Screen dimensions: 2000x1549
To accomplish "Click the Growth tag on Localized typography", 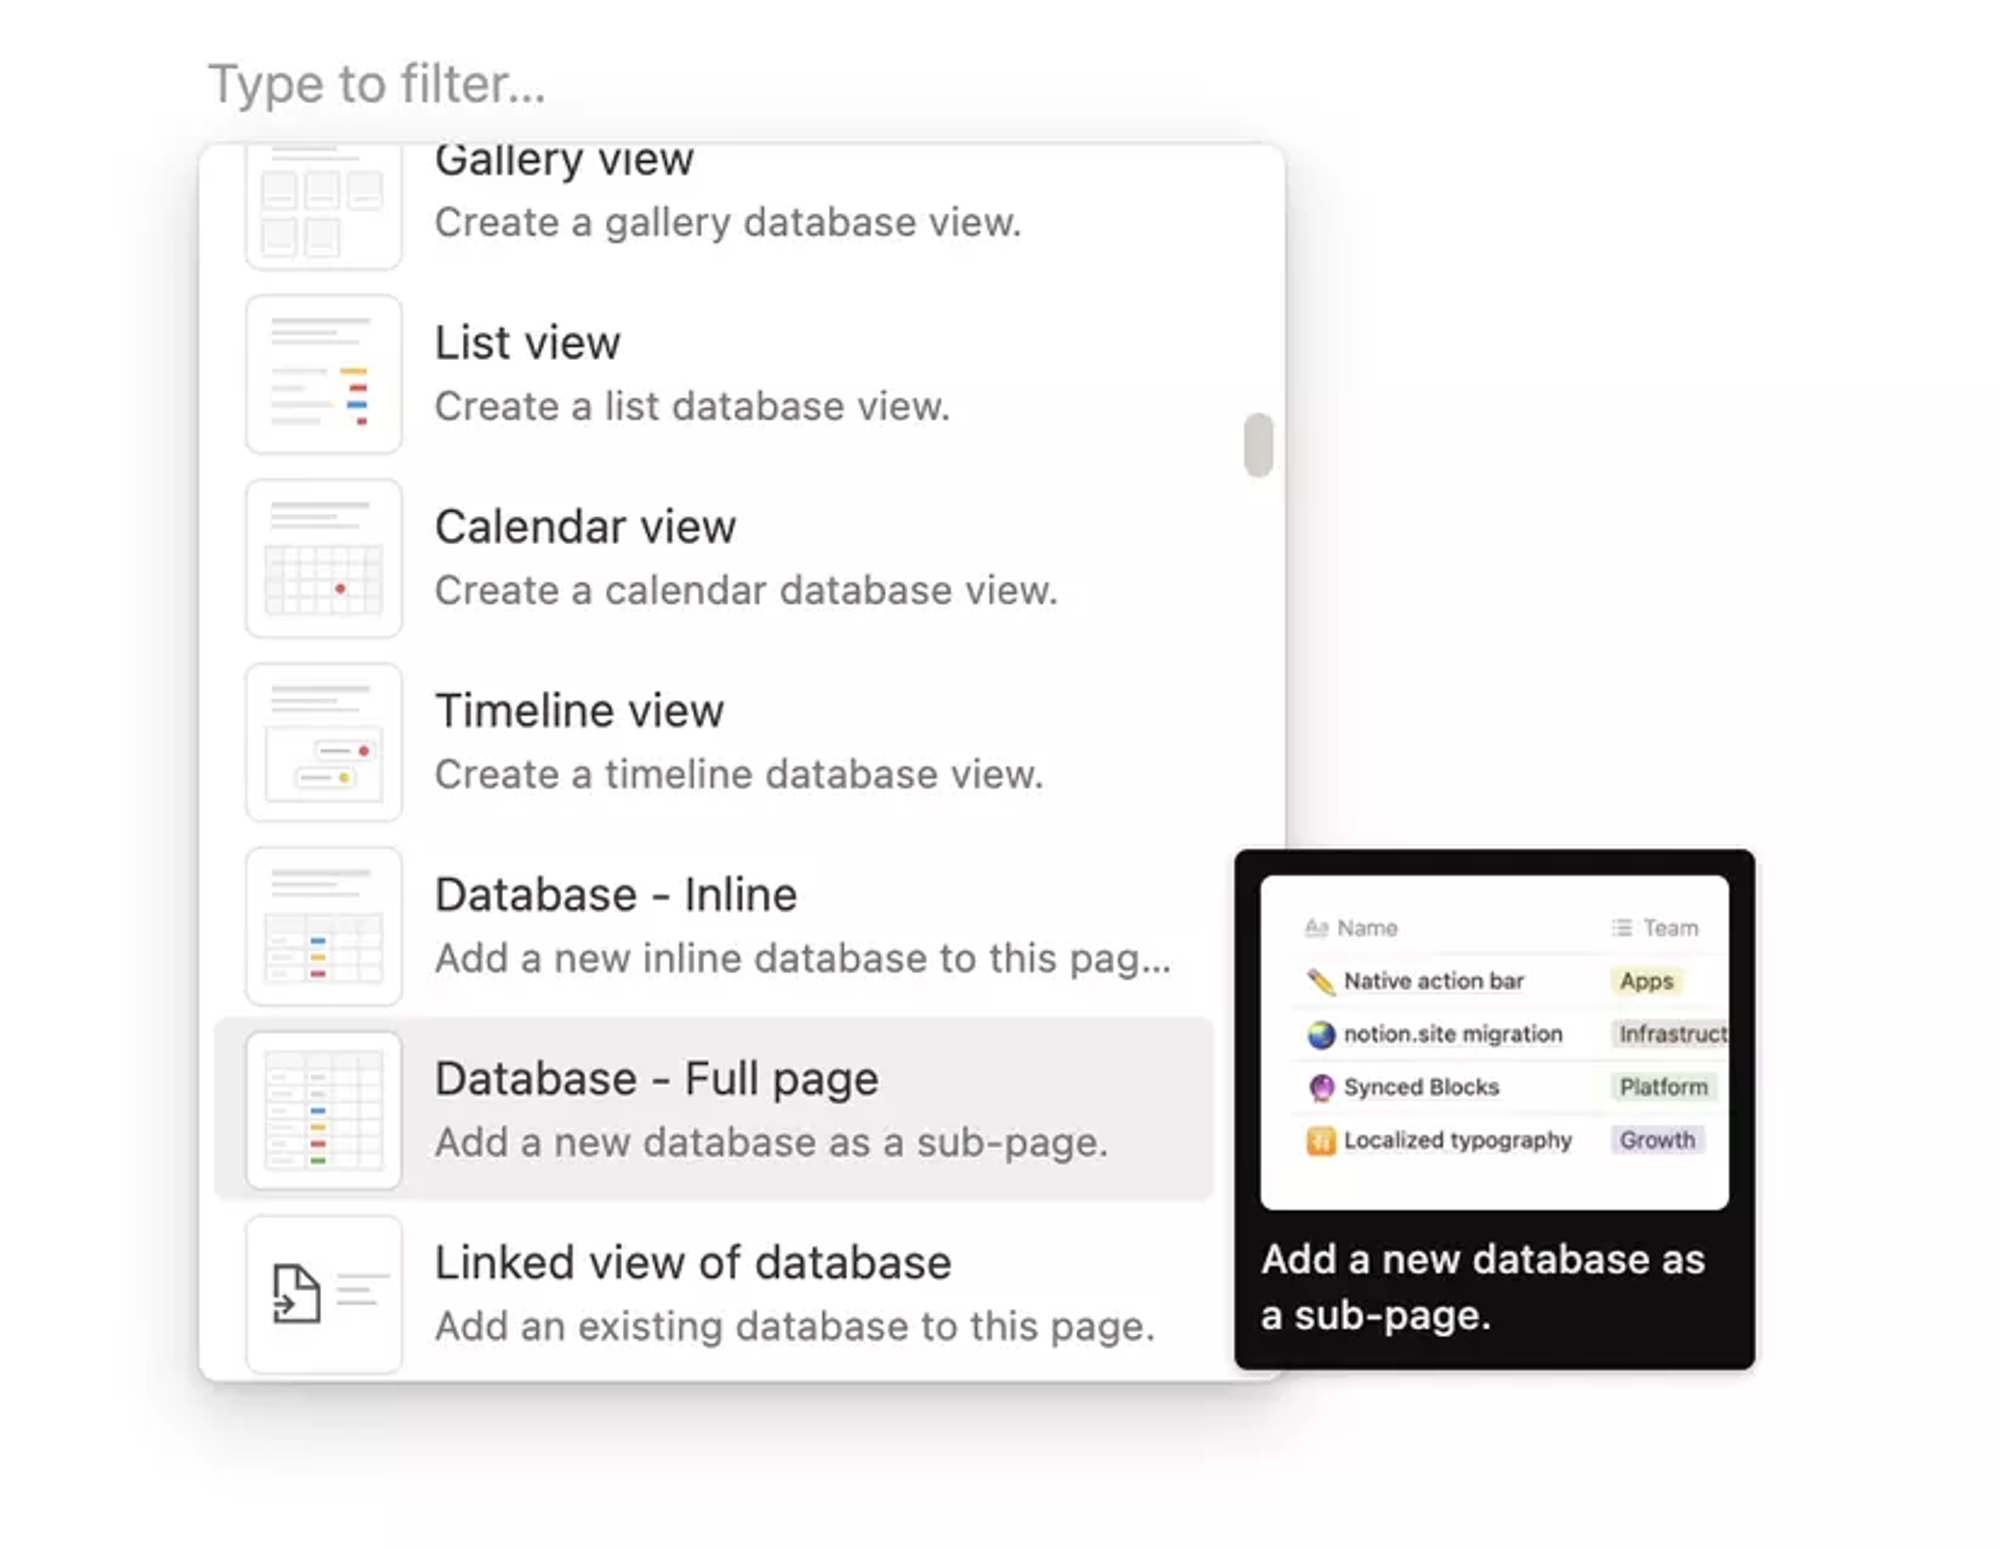I will [x=1656, y=1140].
